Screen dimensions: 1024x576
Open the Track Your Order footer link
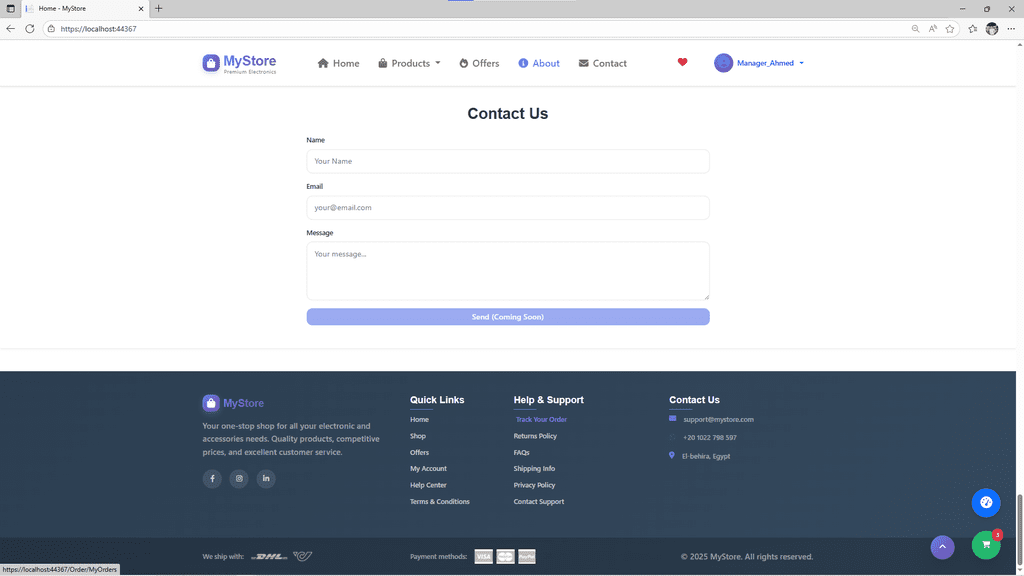click(541, 419)
